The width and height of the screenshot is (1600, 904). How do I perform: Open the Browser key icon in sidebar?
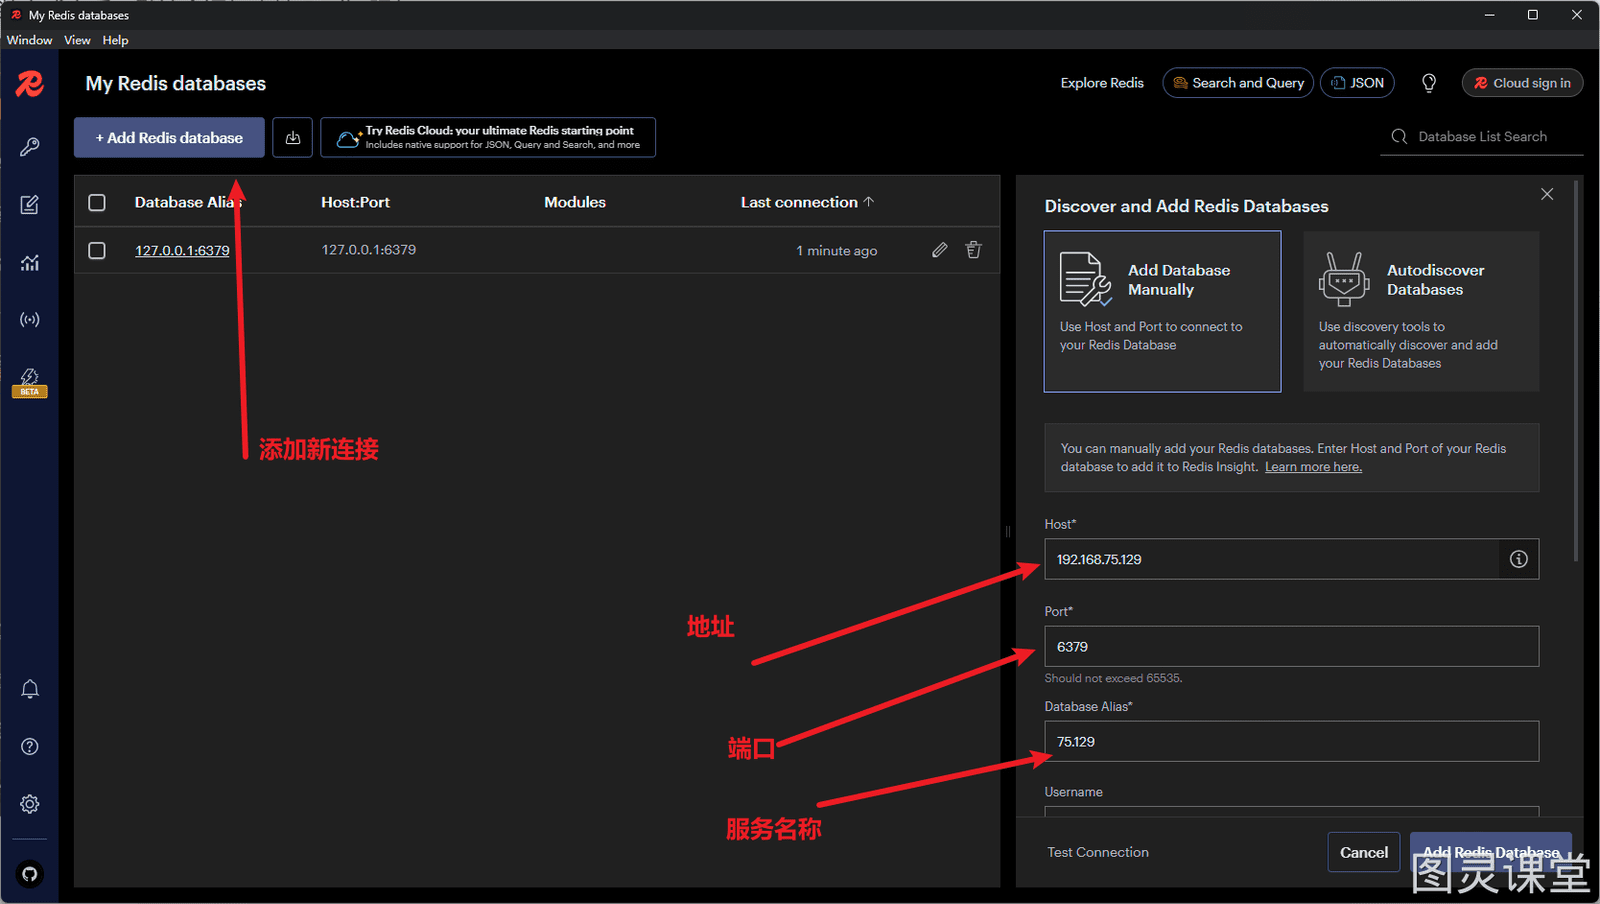[x=30, y=147]
